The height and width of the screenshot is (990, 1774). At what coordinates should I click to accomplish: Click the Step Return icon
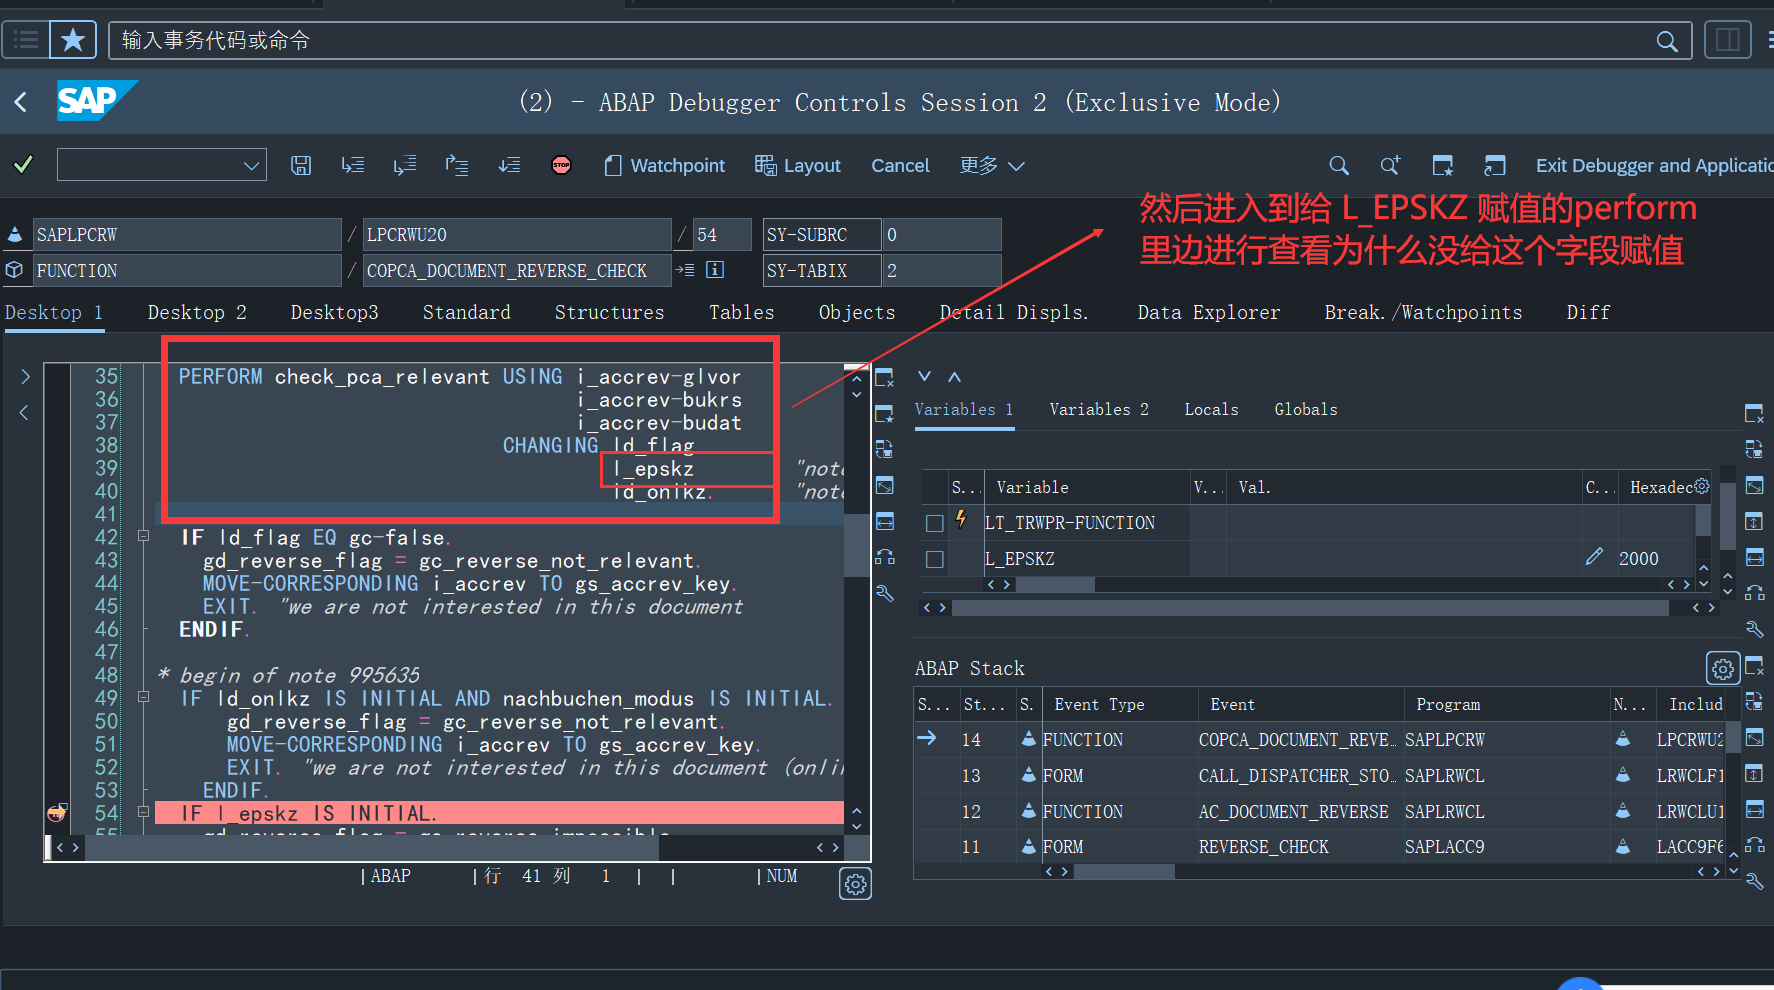457,165
